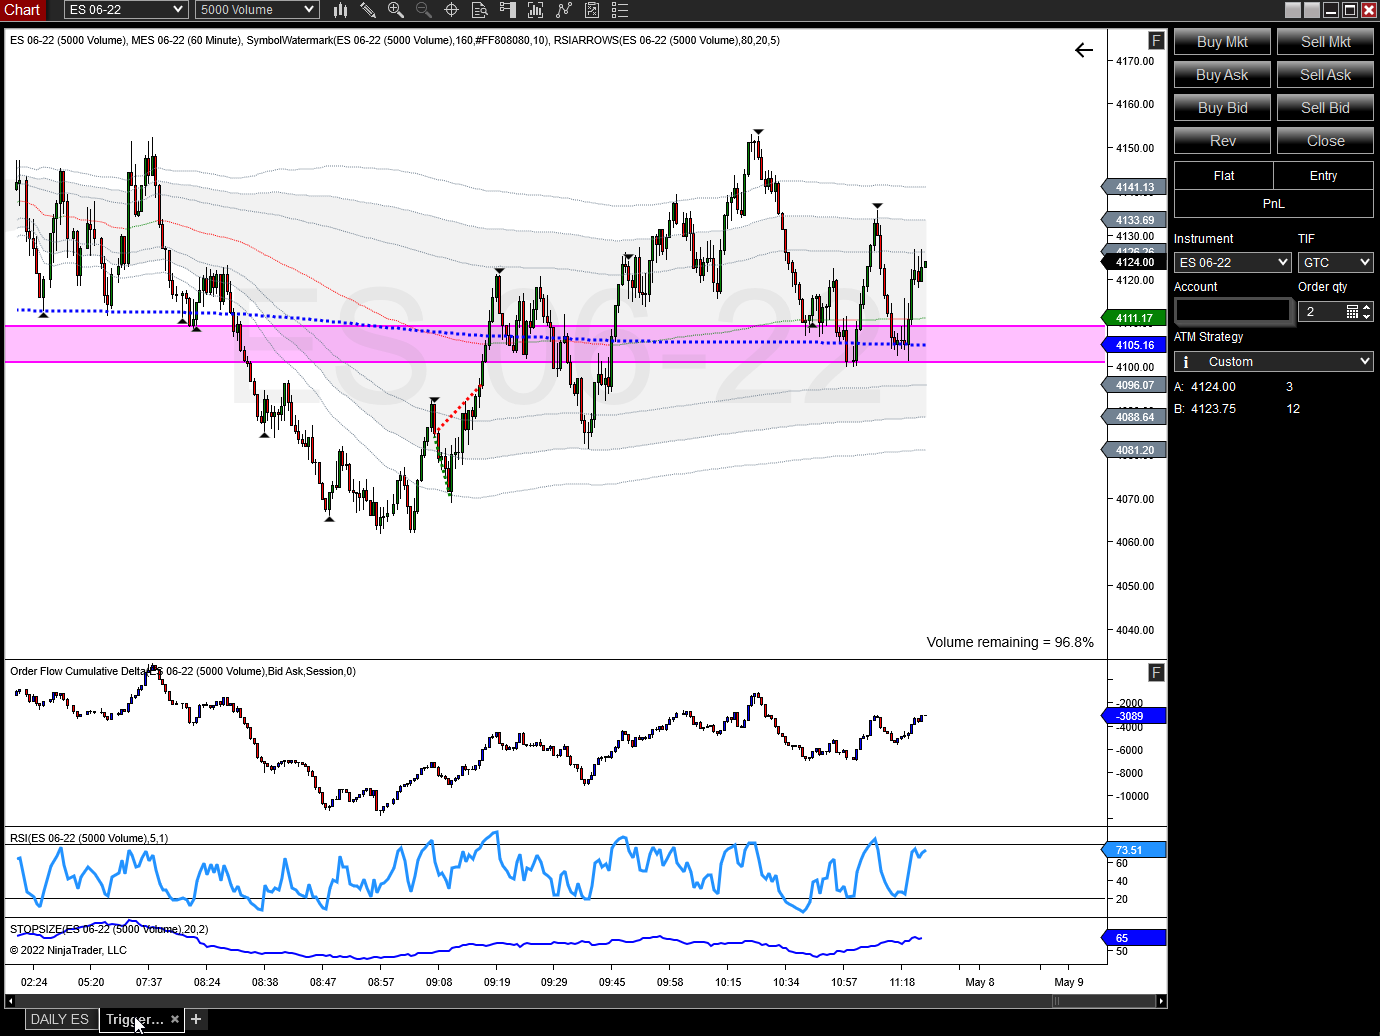1380x1036 pixels.
Task: Click the zoom out magnifier icon
Action: (x=424, y=10)
